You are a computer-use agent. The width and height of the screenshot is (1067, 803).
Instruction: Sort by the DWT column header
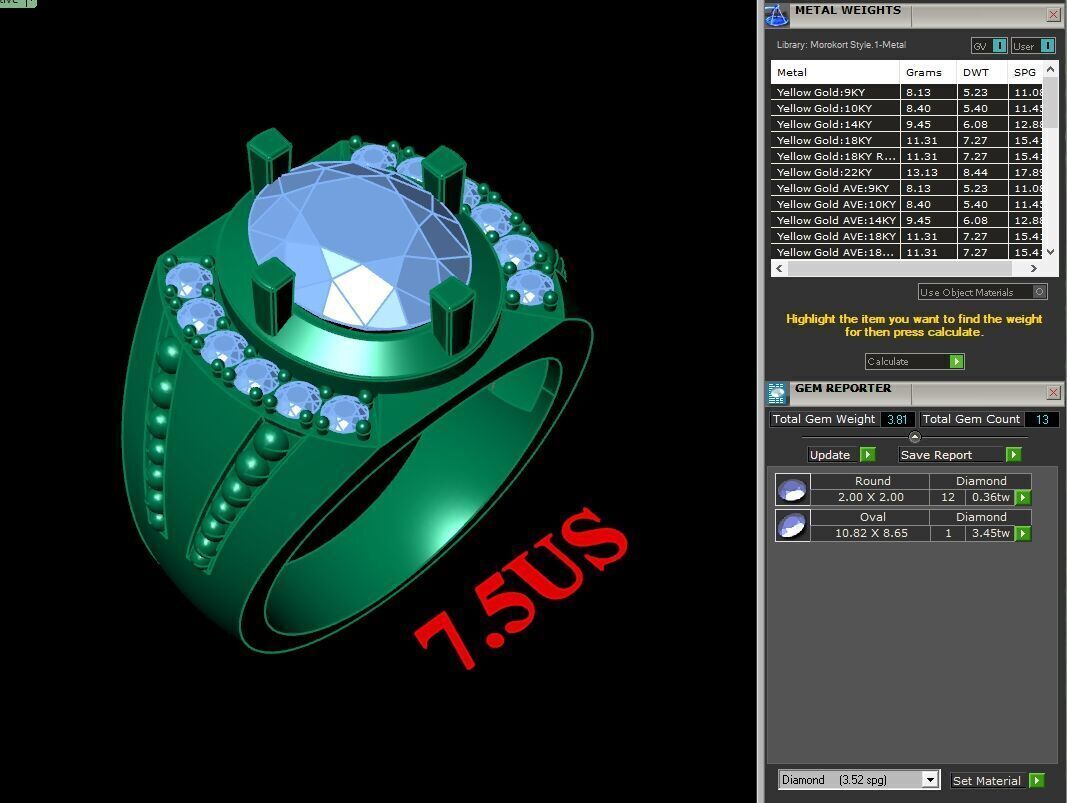pyautogui.click(x=982, y=72)
